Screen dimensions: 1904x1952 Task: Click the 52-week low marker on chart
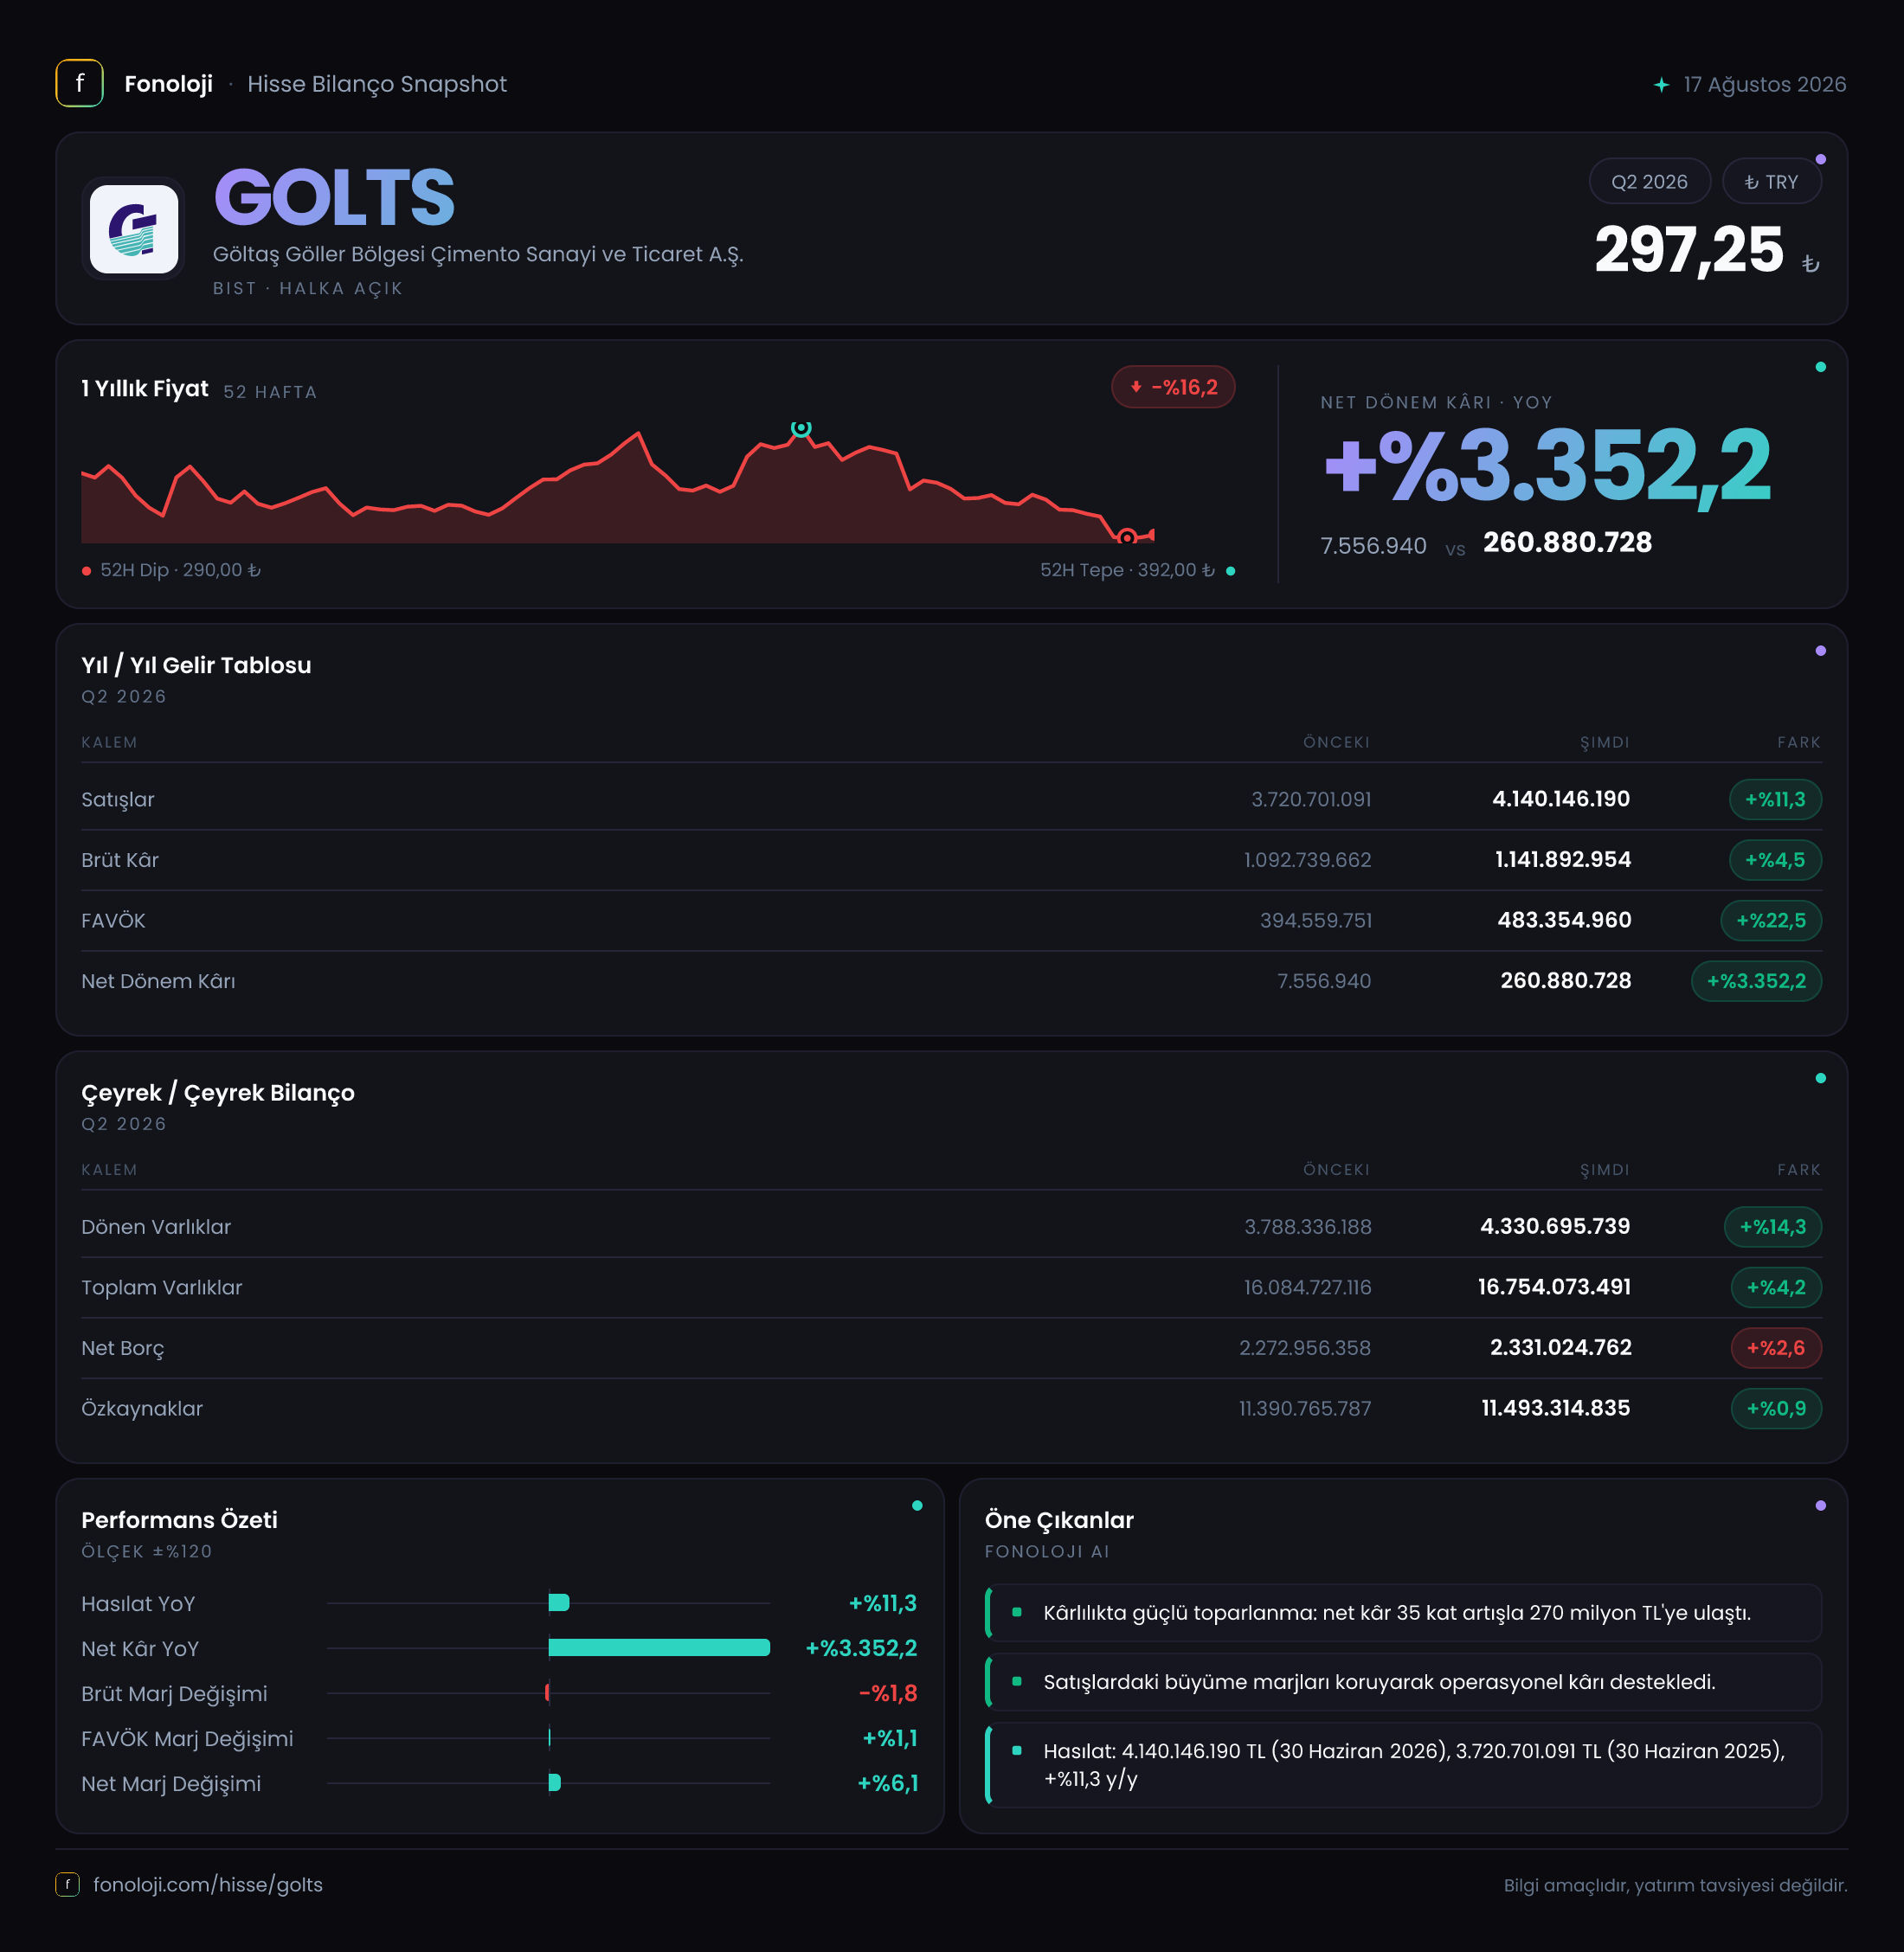tap(1127, 537)
